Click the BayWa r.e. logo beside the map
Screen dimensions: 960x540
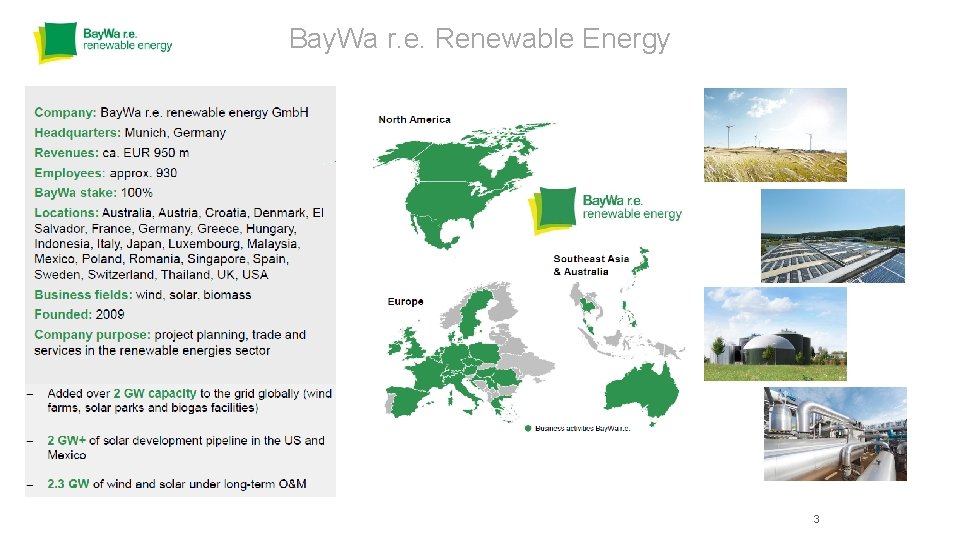click(x=605, y=210)
